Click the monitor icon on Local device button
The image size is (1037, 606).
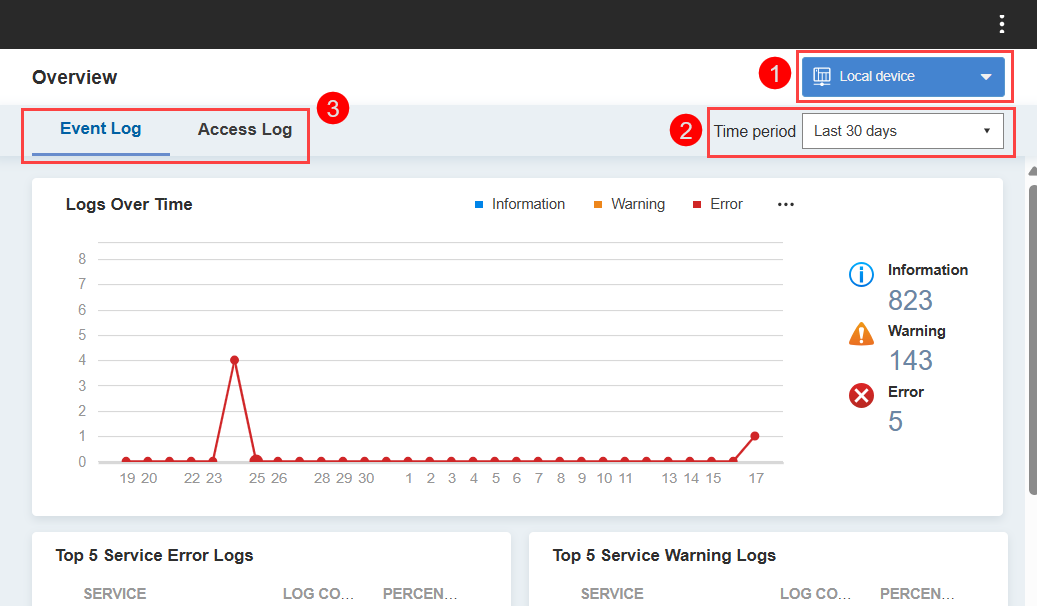(x=822, y=76)
